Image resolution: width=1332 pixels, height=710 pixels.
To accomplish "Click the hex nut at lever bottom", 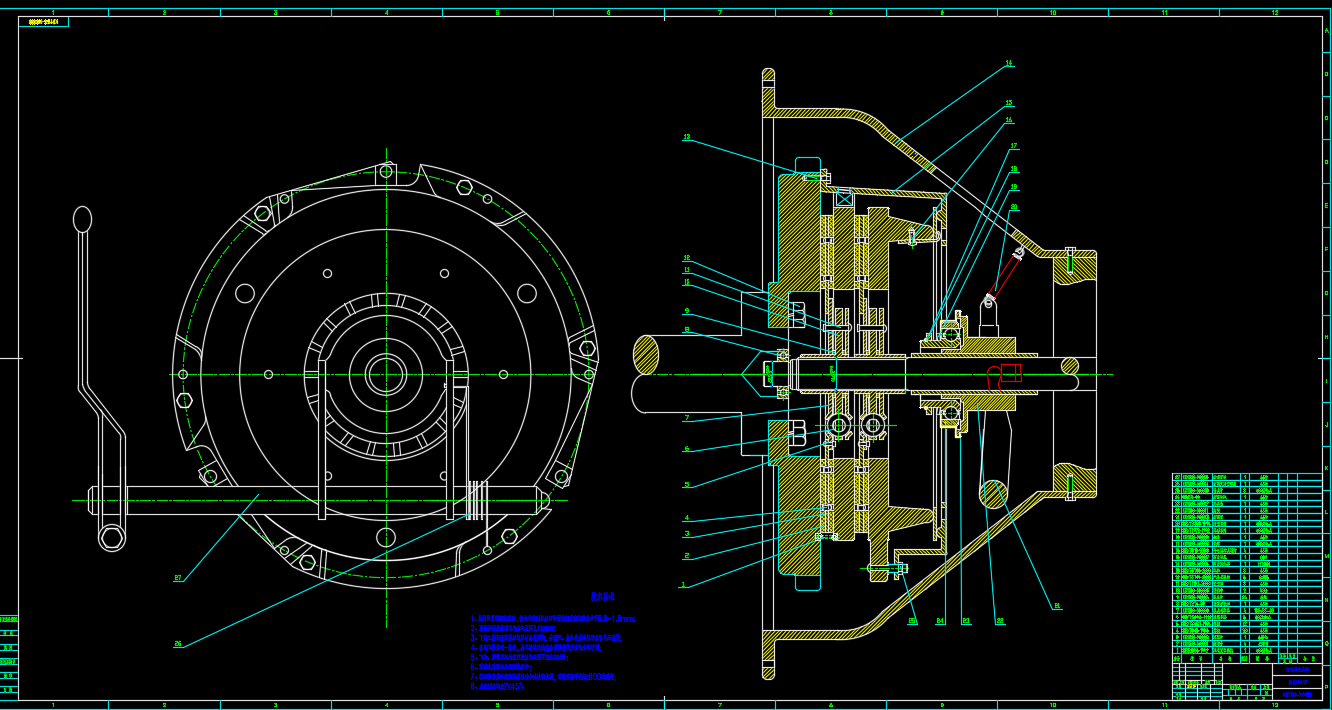I will tap(112, 538).
